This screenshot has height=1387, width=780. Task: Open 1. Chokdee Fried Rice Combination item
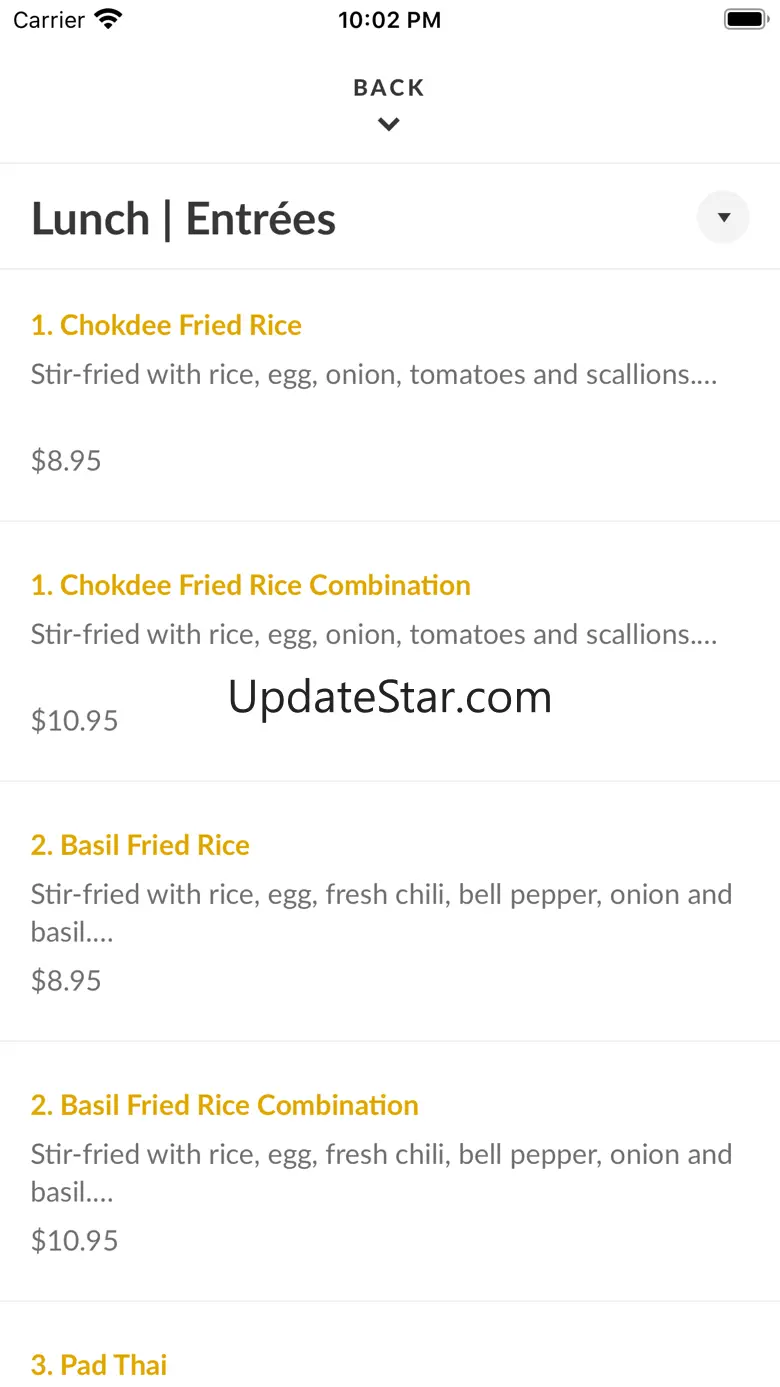[250, 585]
